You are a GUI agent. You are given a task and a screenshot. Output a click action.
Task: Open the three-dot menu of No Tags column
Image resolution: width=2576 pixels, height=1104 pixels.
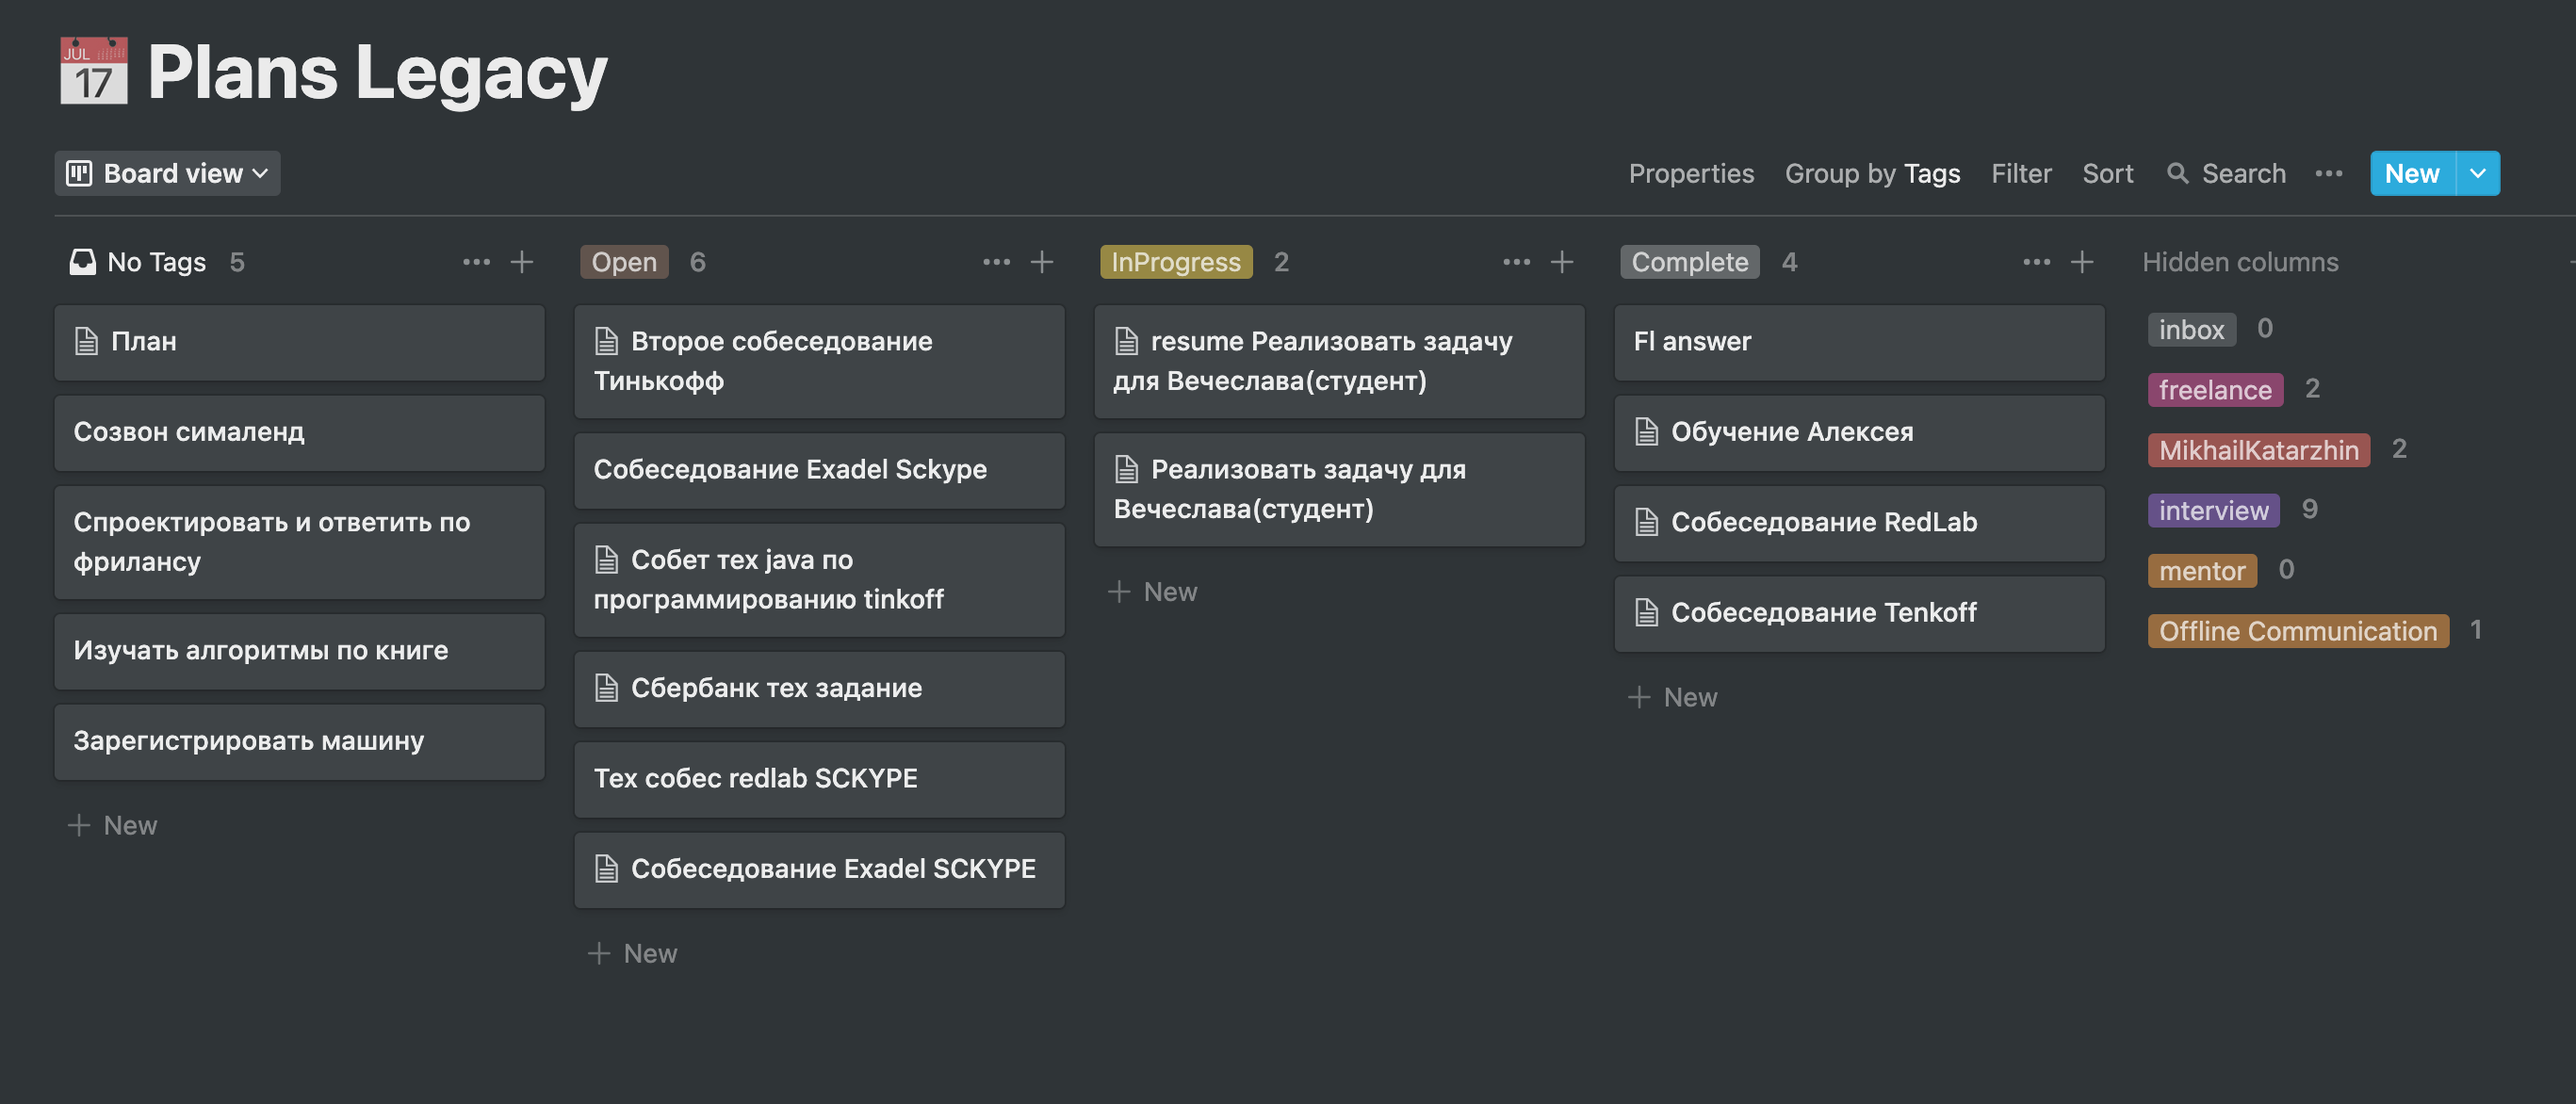point(476,262)
